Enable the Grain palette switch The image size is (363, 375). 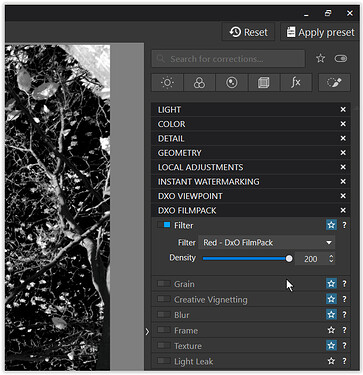pos(164,284)
